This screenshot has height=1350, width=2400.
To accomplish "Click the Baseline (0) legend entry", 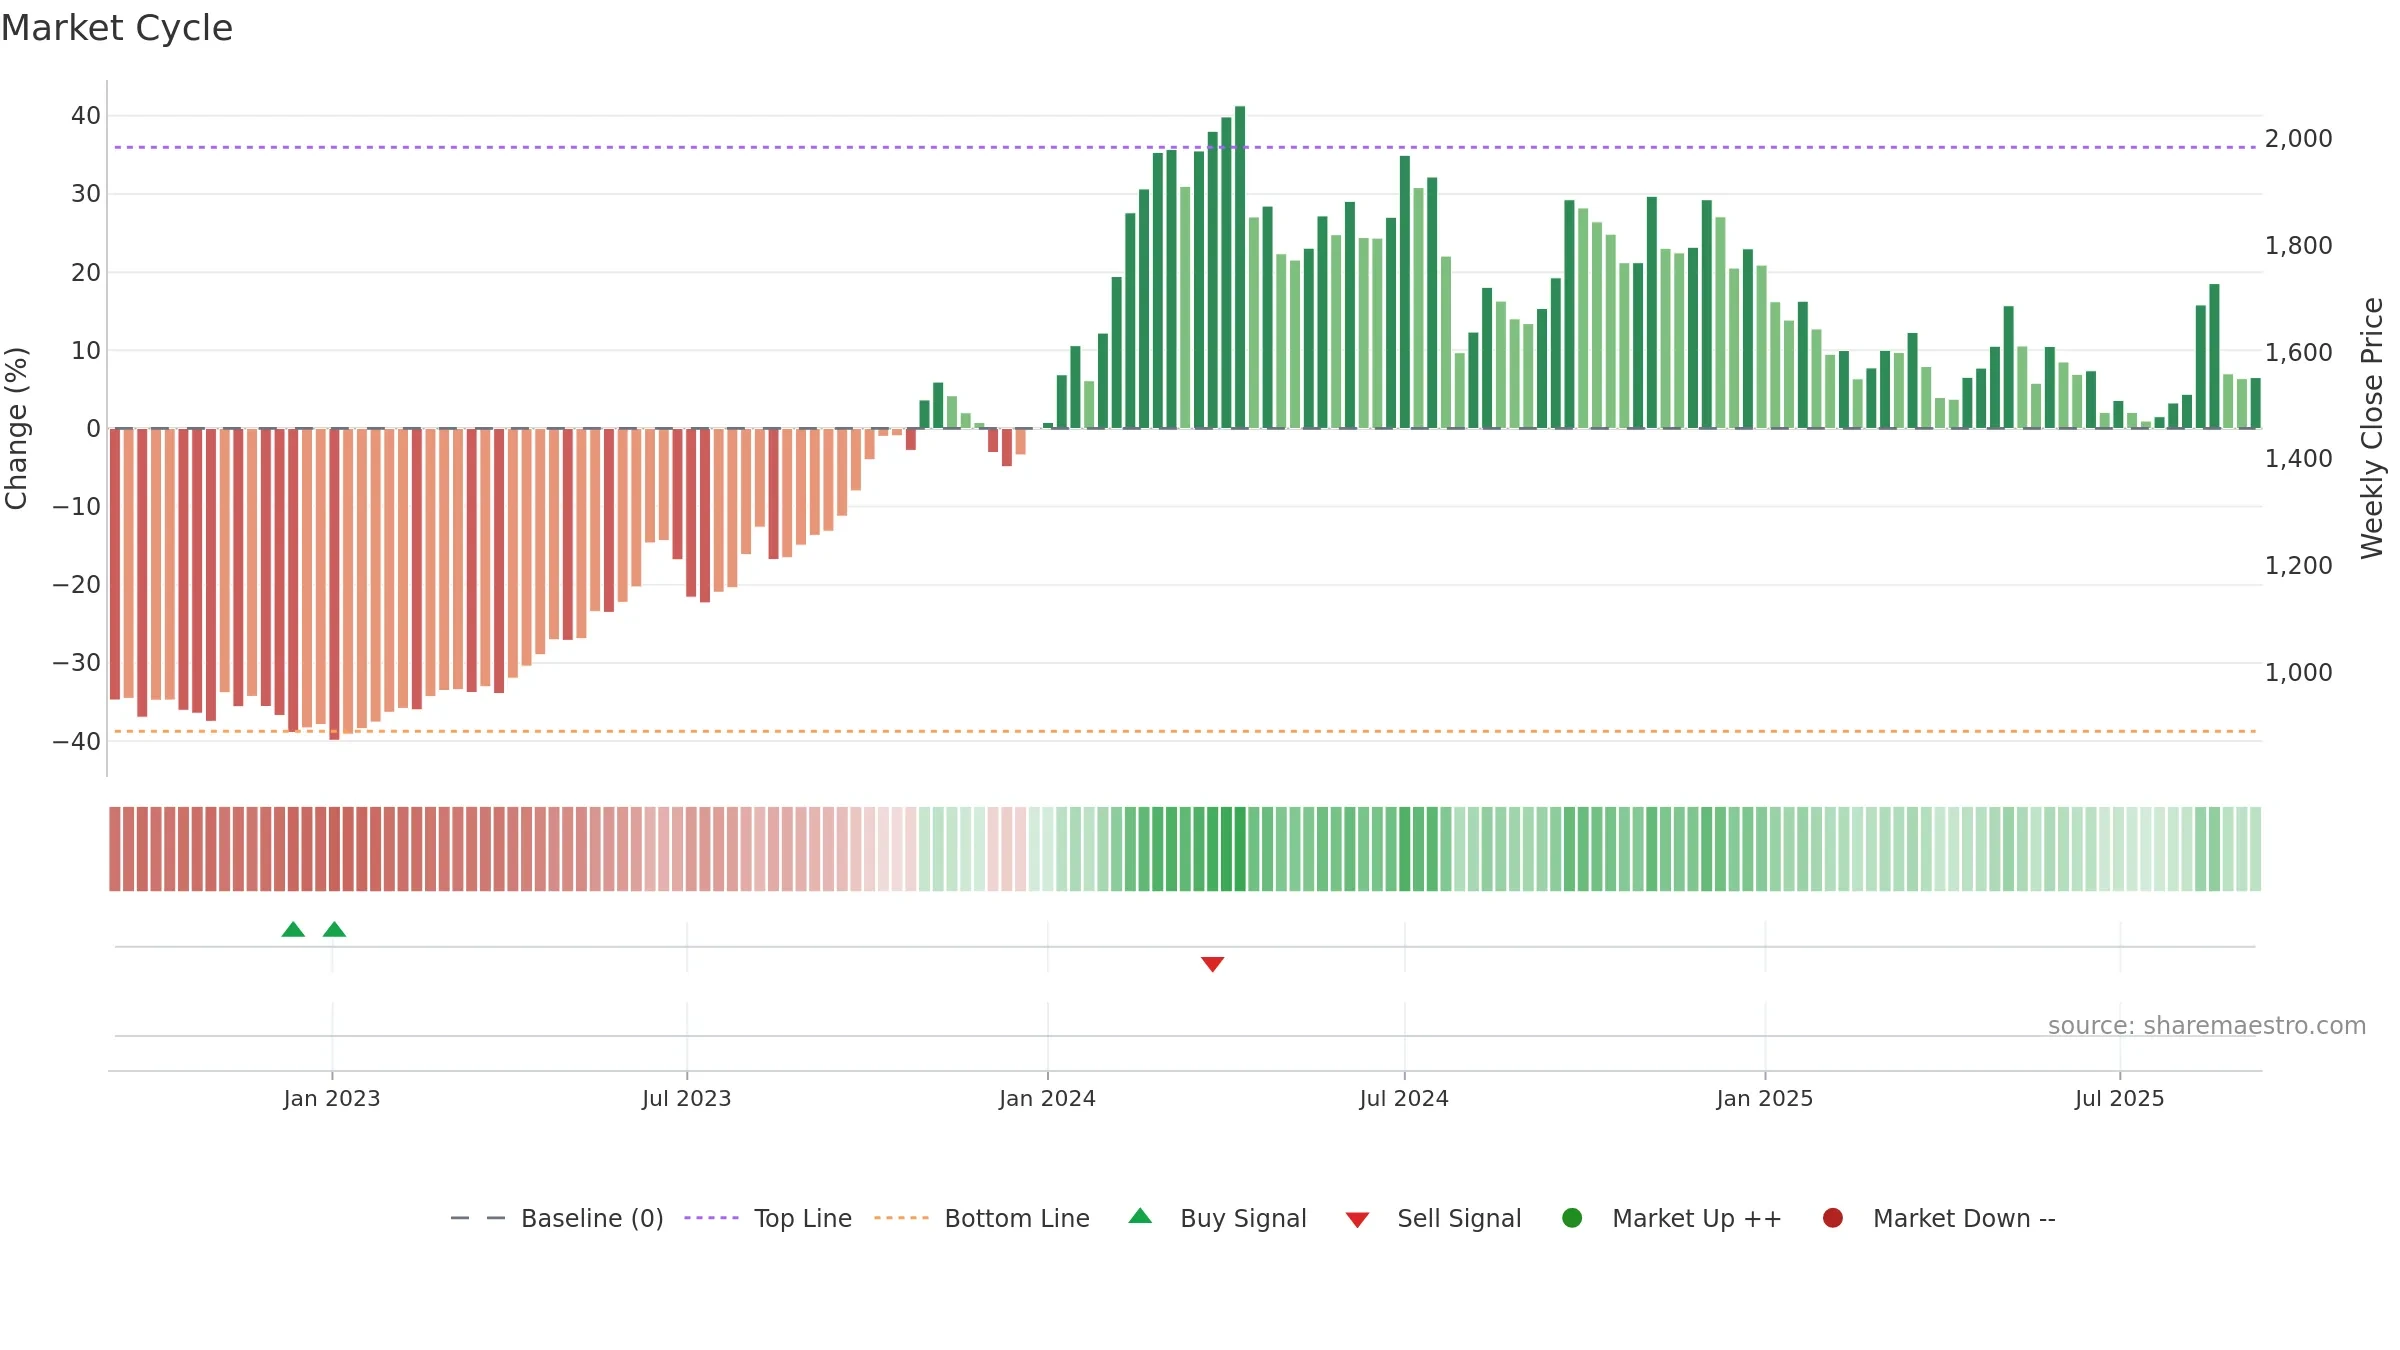I will click(557, 1218).
